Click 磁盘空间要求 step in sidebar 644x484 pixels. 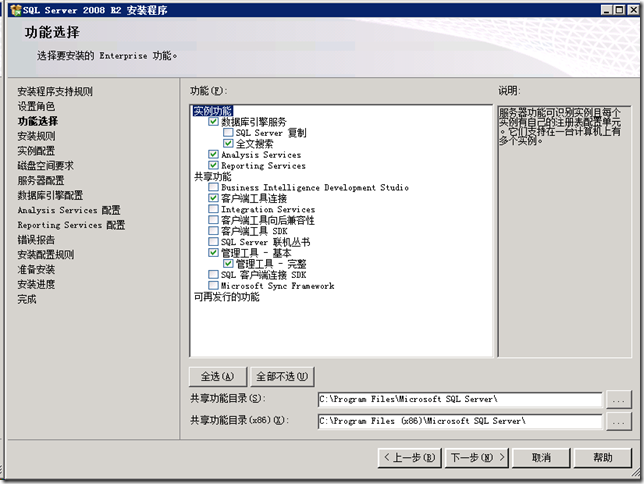(46, 166)
